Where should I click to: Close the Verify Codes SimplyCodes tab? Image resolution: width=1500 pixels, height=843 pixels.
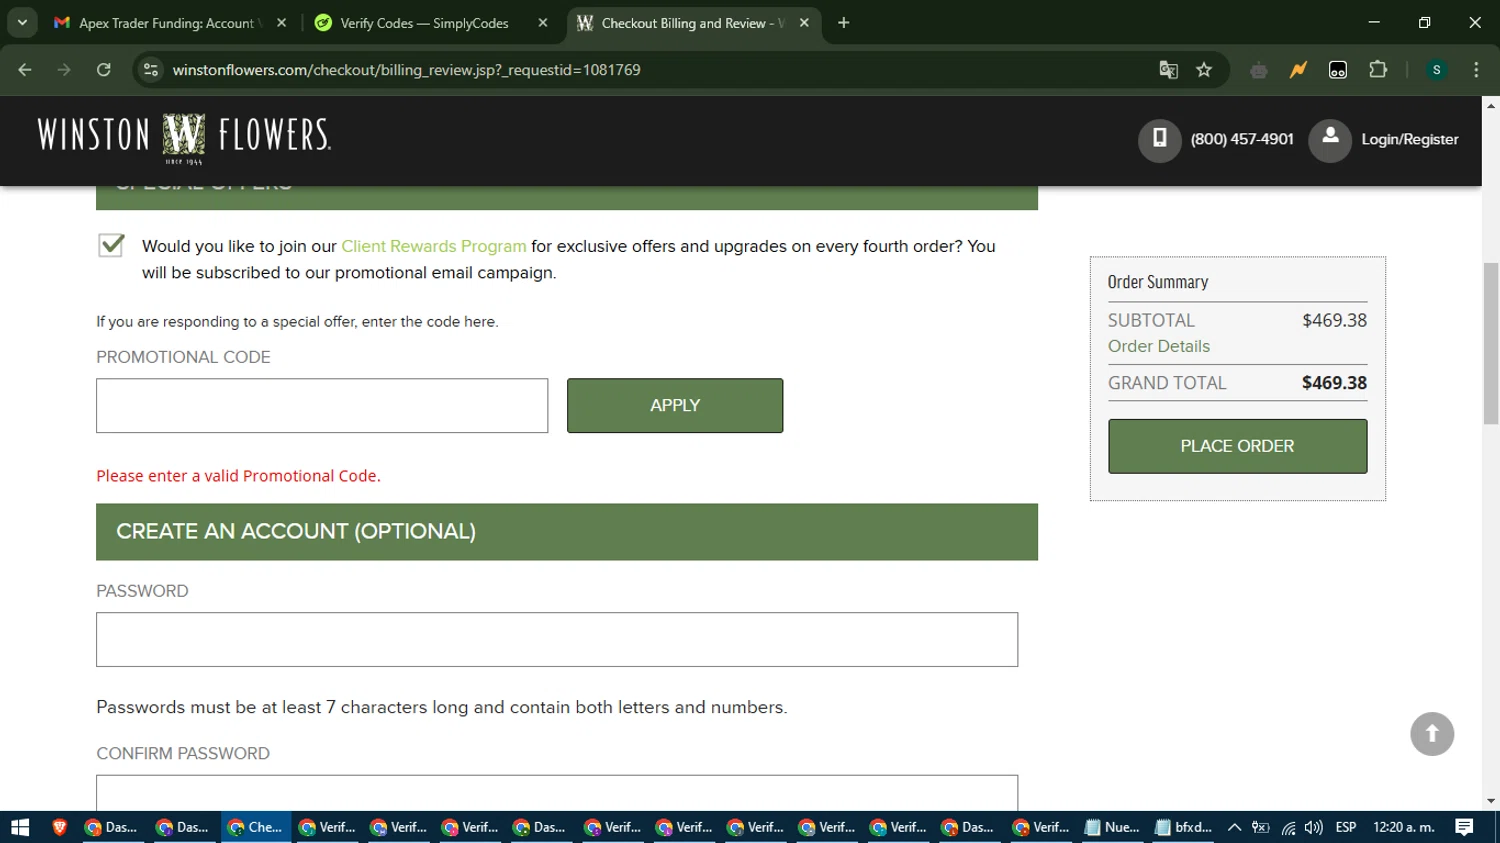click(543, 23)
